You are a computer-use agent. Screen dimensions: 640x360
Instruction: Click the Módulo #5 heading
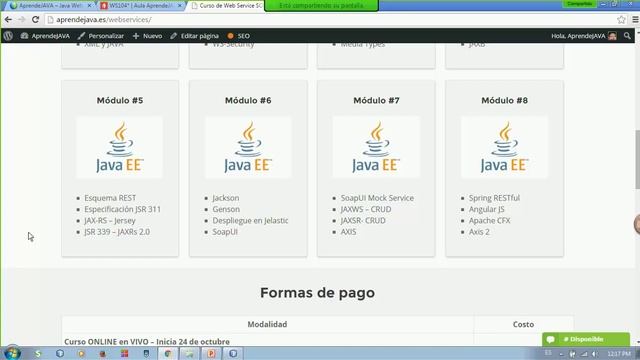tap(120, 100)
